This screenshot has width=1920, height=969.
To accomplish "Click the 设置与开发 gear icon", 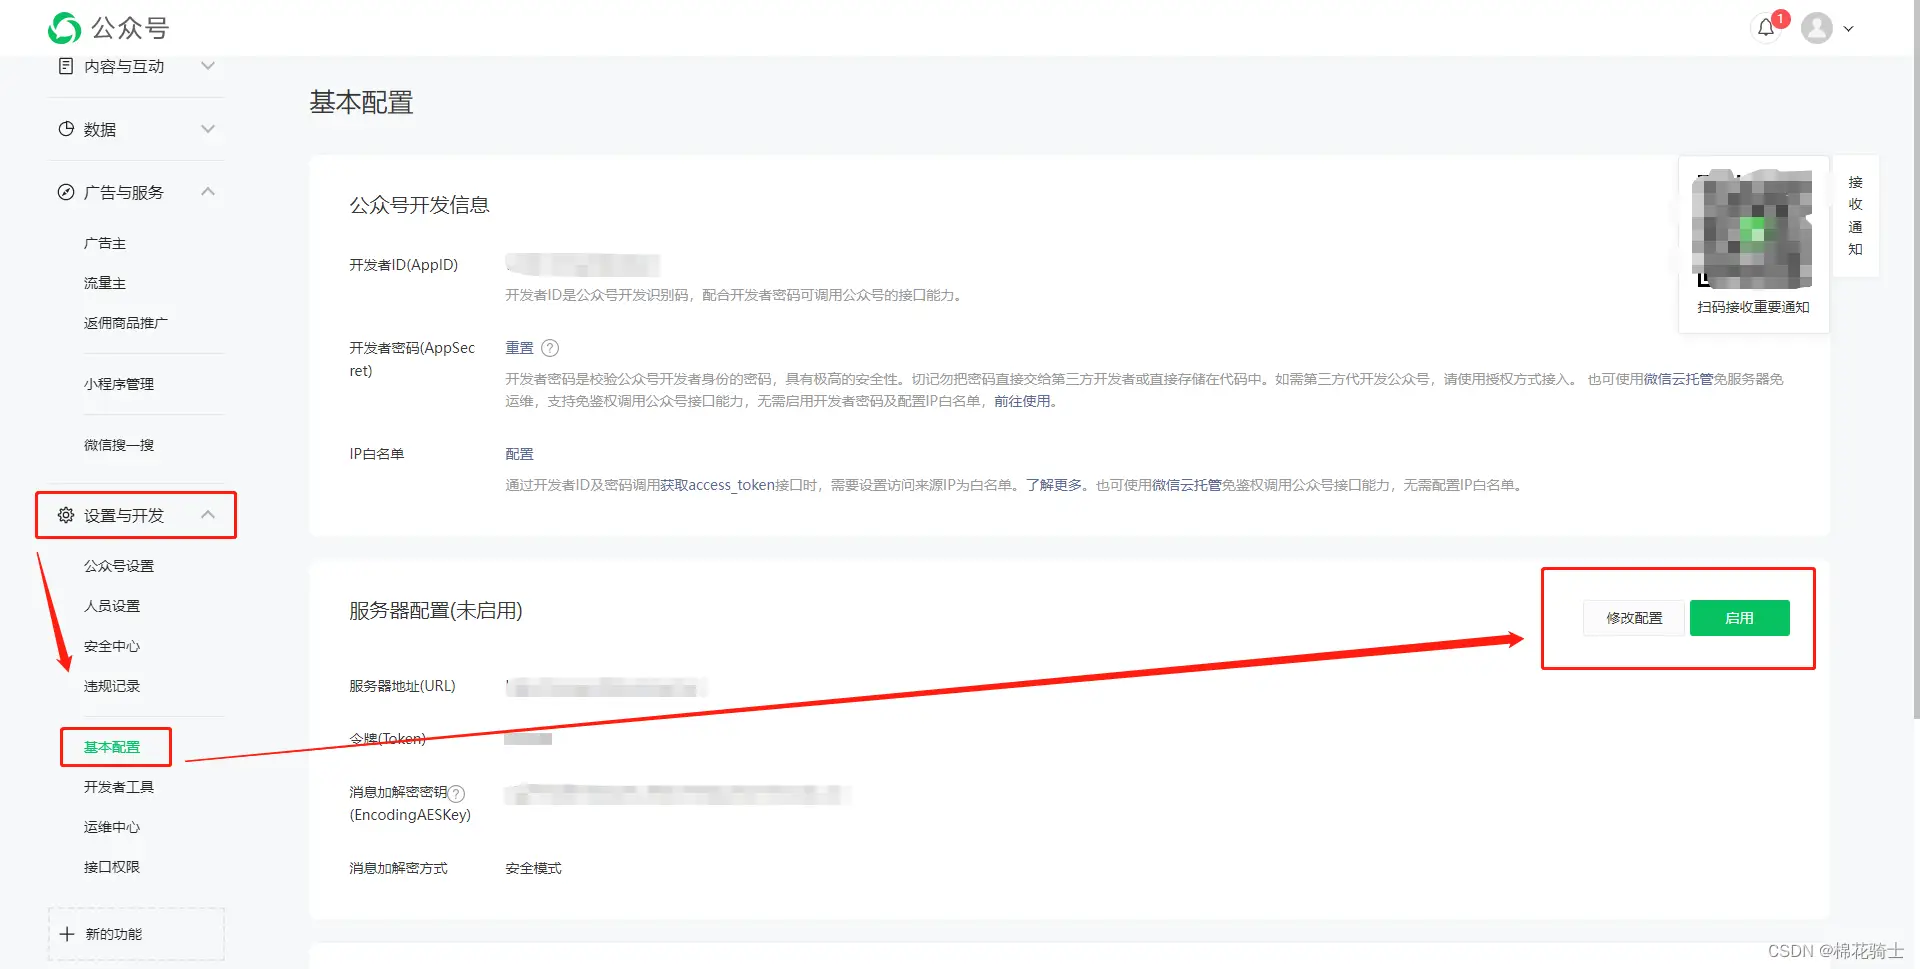I will (65, 514).
